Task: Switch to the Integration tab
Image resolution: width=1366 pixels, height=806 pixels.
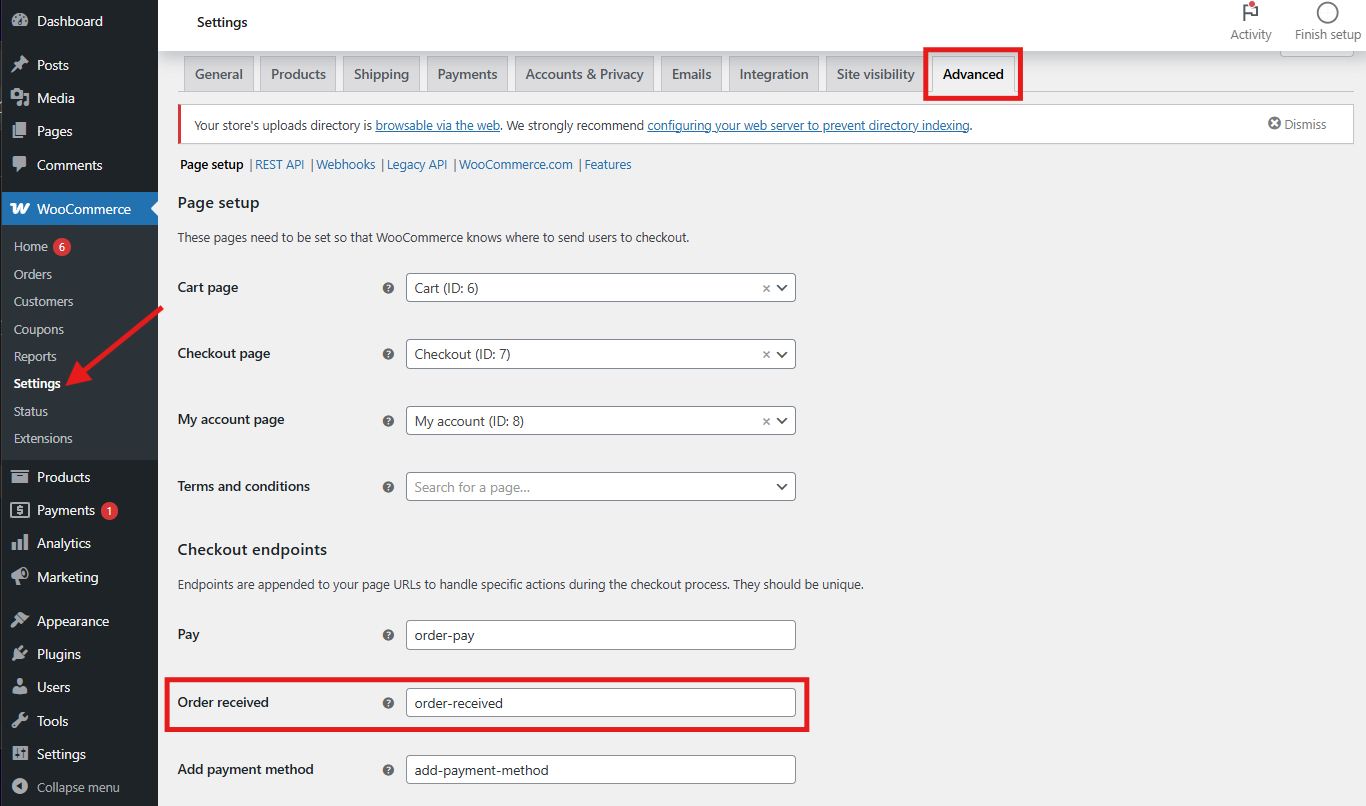Action: click(x=774, y=74)
